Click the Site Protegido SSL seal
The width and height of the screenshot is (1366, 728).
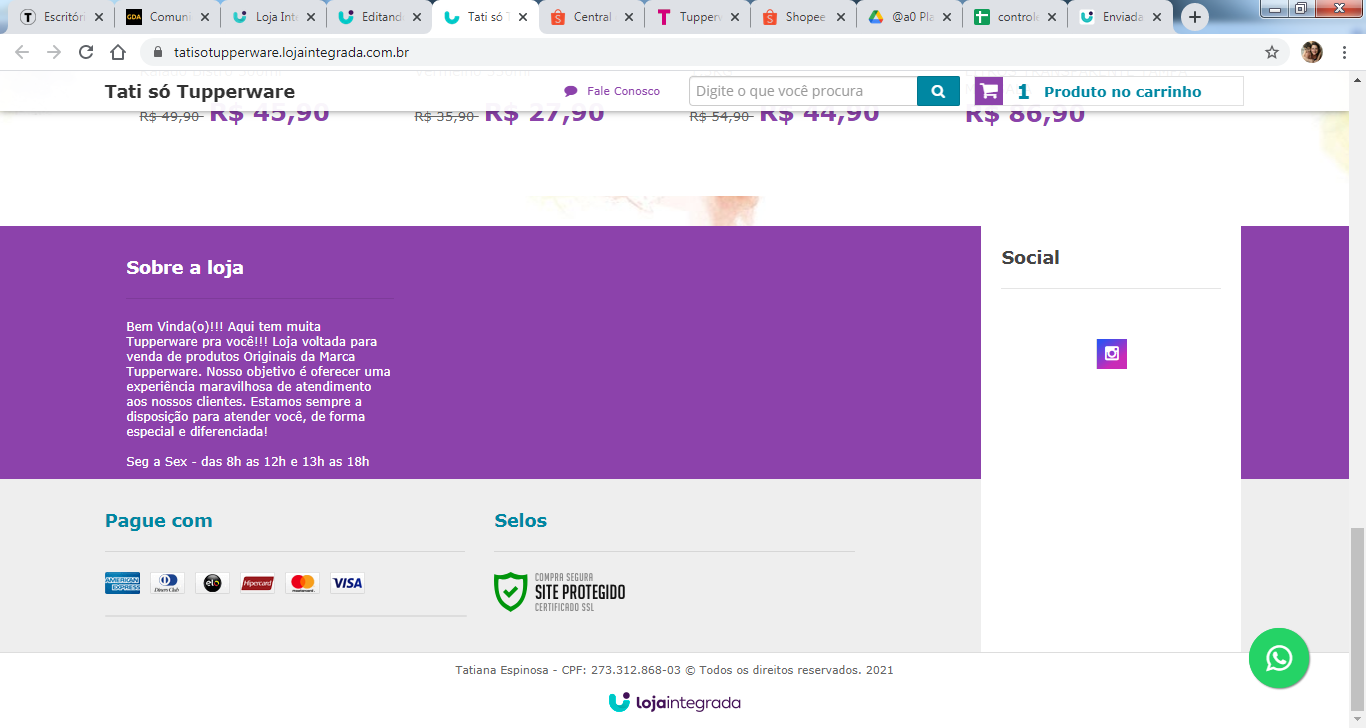560,592
